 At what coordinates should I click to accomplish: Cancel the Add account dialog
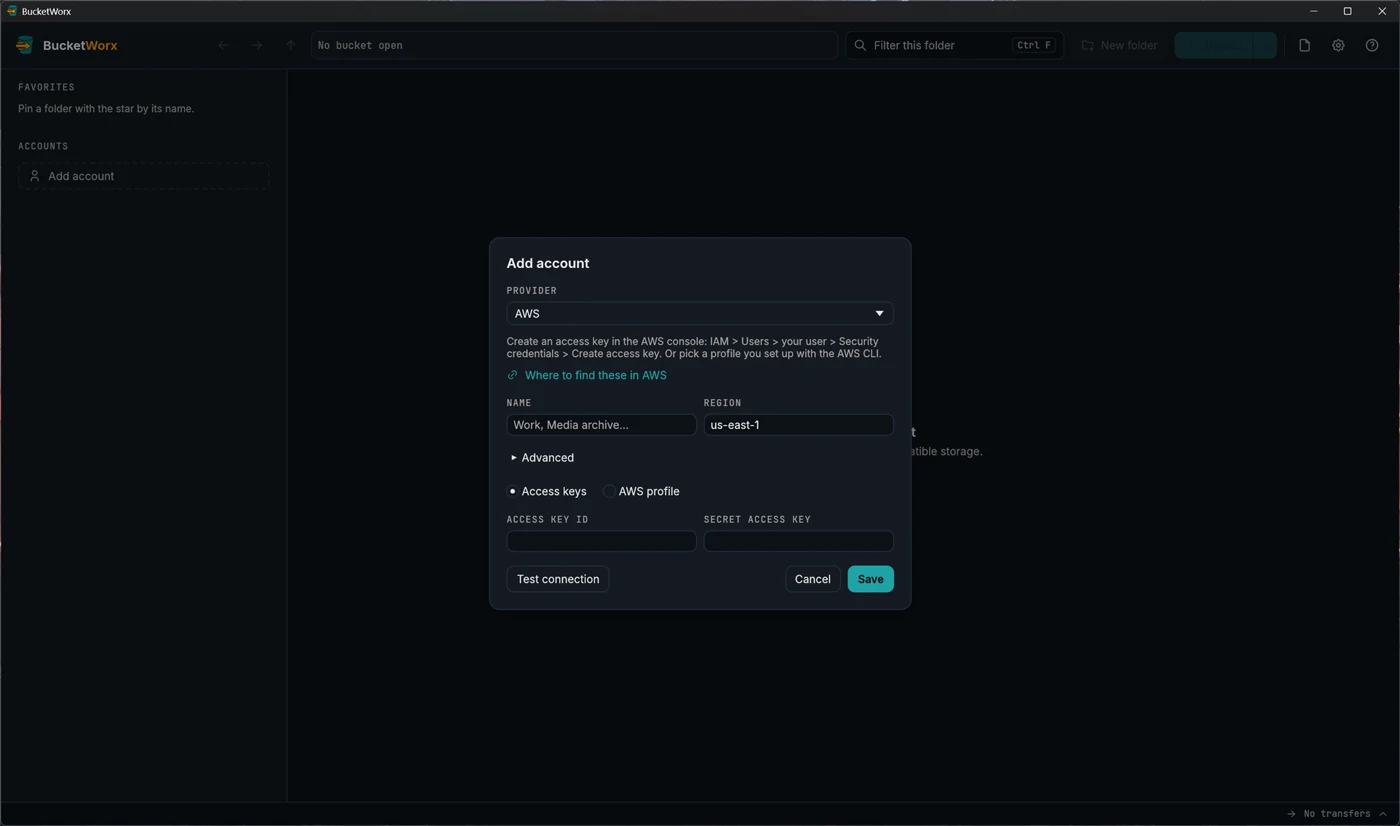point(812,579)
